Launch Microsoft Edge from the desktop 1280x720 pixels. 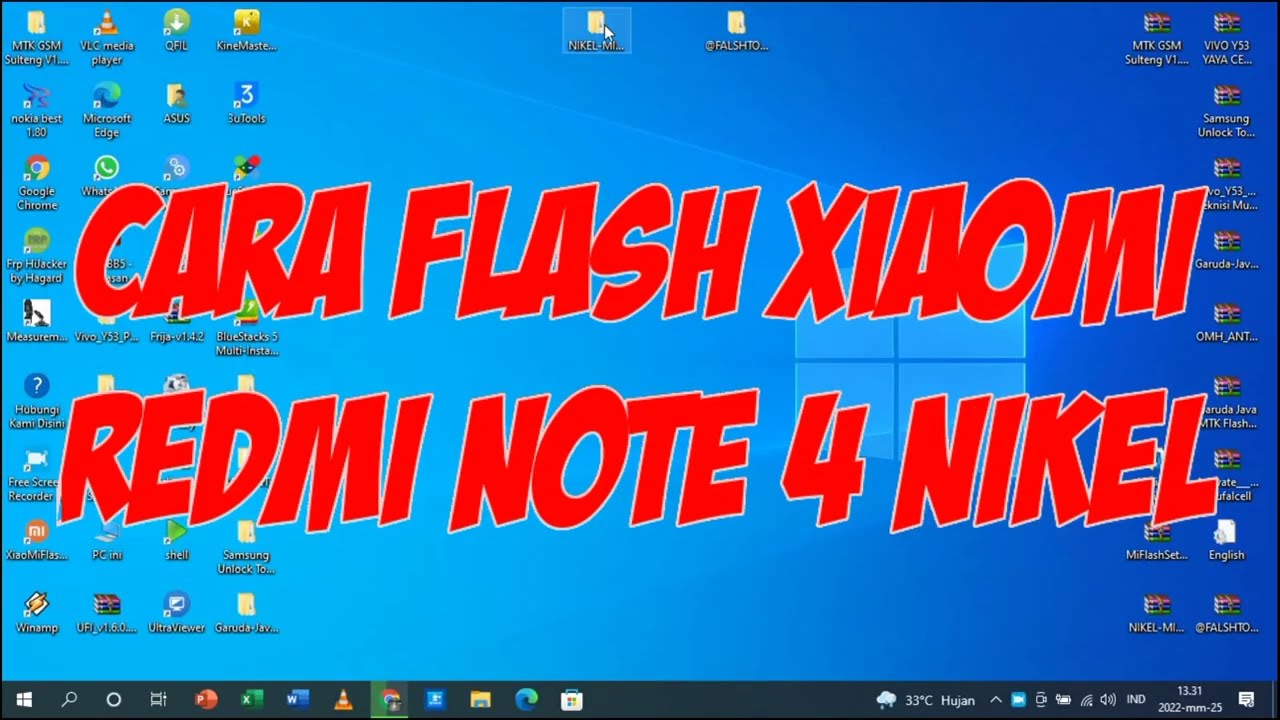(107, 111)
